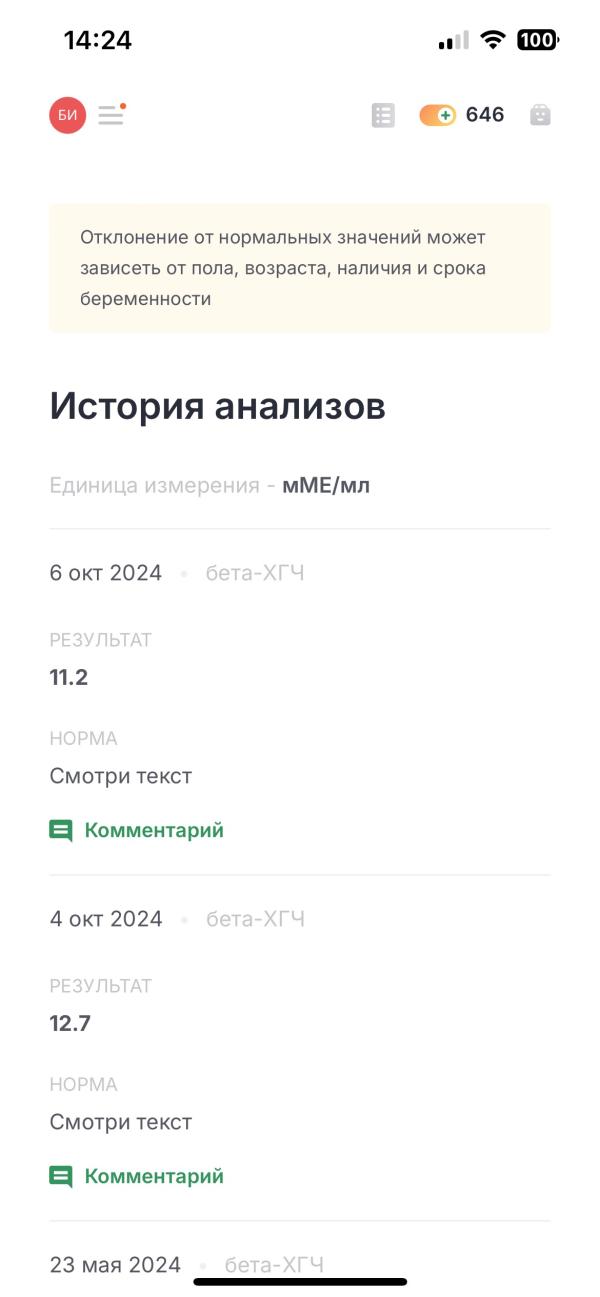The height and width of the screenshot is (1297, 600).
Task: Tap comment icon for 6 окт 2024
Action: pyautogui.click(x=61, y=831)
